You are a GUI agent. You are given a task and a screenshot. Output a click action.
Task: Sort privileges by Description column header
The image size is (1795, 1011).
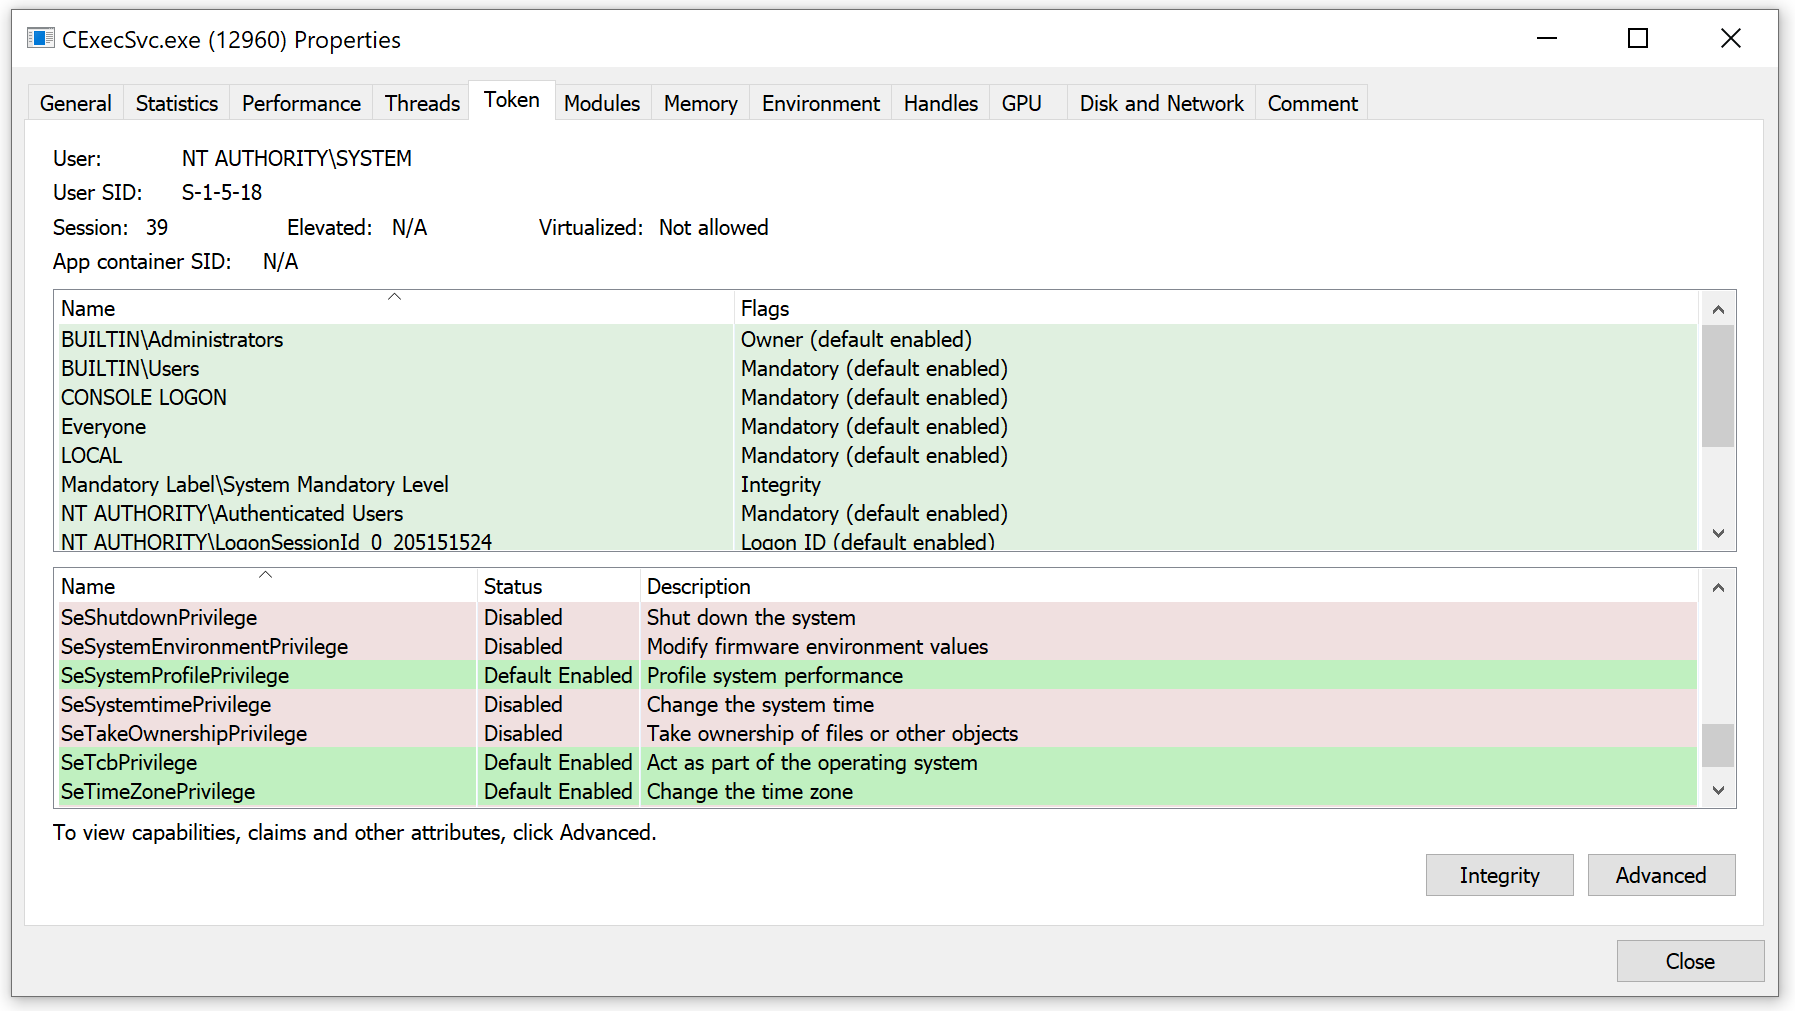point(1169,586)
